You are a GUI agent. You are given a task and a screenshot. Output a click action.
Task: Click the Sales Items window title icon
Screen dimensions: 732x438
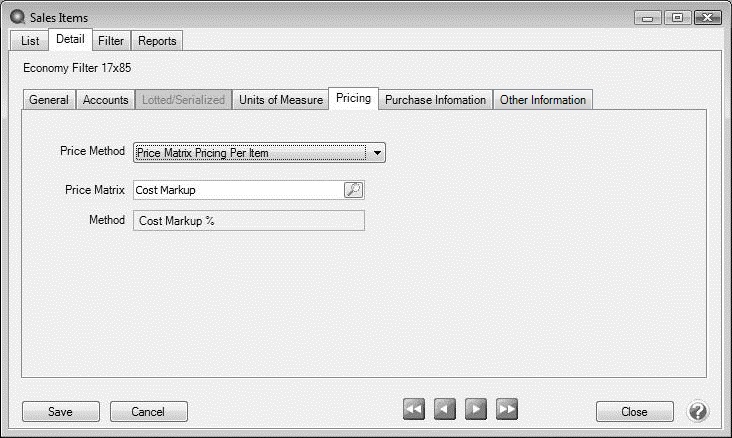click(16, 17)
